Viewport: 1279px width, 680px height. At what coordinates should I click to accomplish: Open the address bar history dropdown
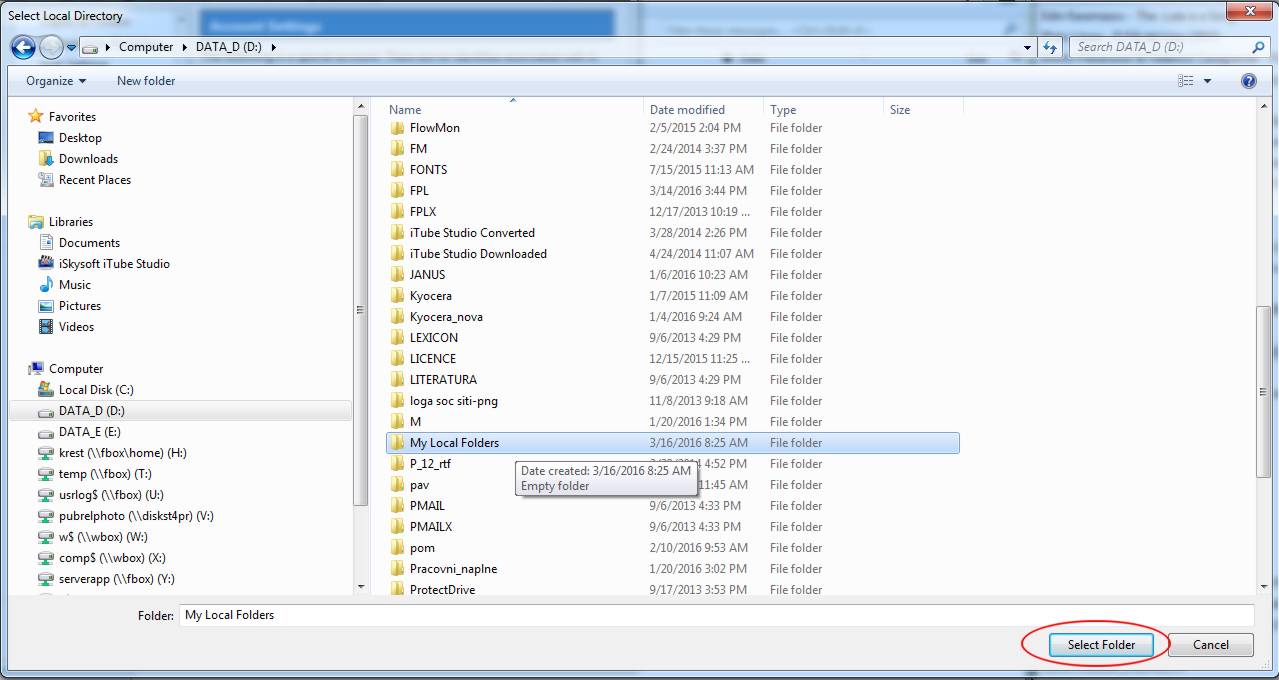pos(1027,47)
